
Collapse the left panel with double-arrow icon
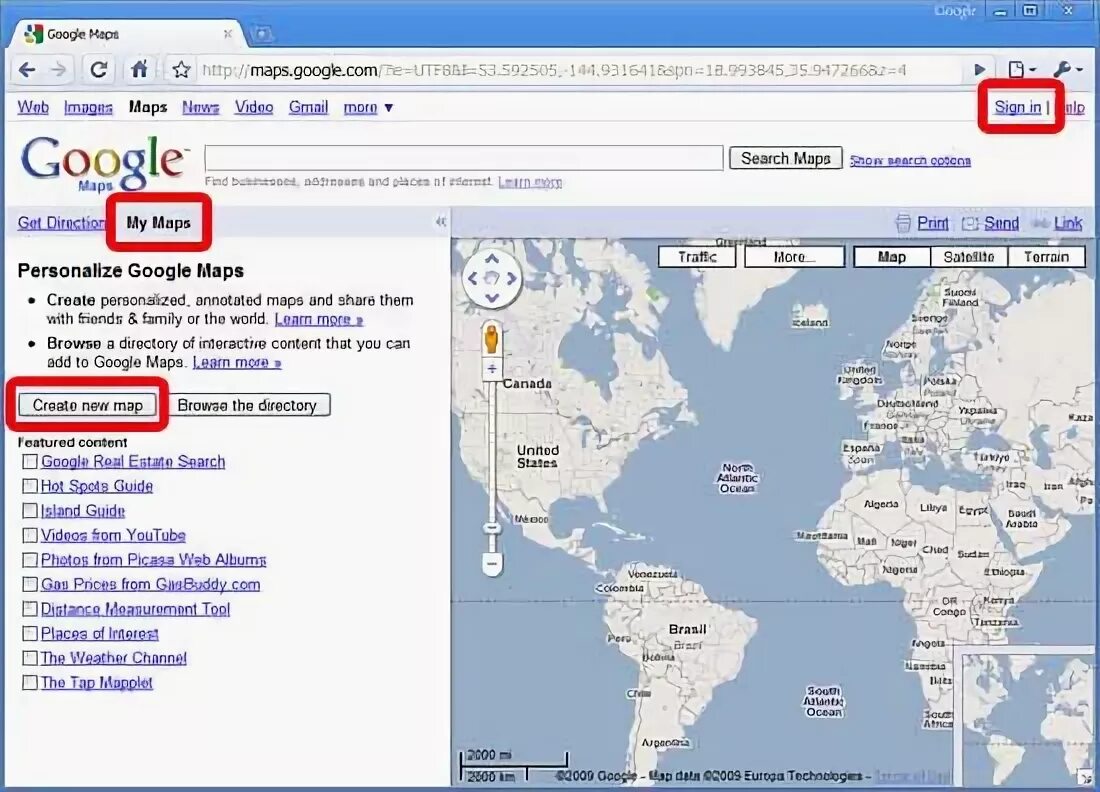441,222
